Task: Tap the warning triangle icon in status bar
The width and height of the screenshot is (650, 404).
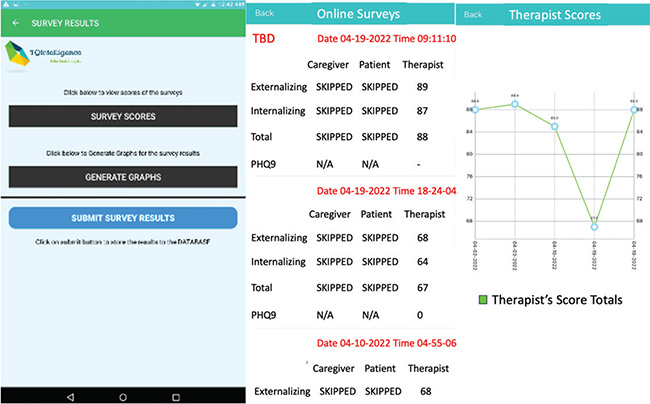Action: pos(7,4)
